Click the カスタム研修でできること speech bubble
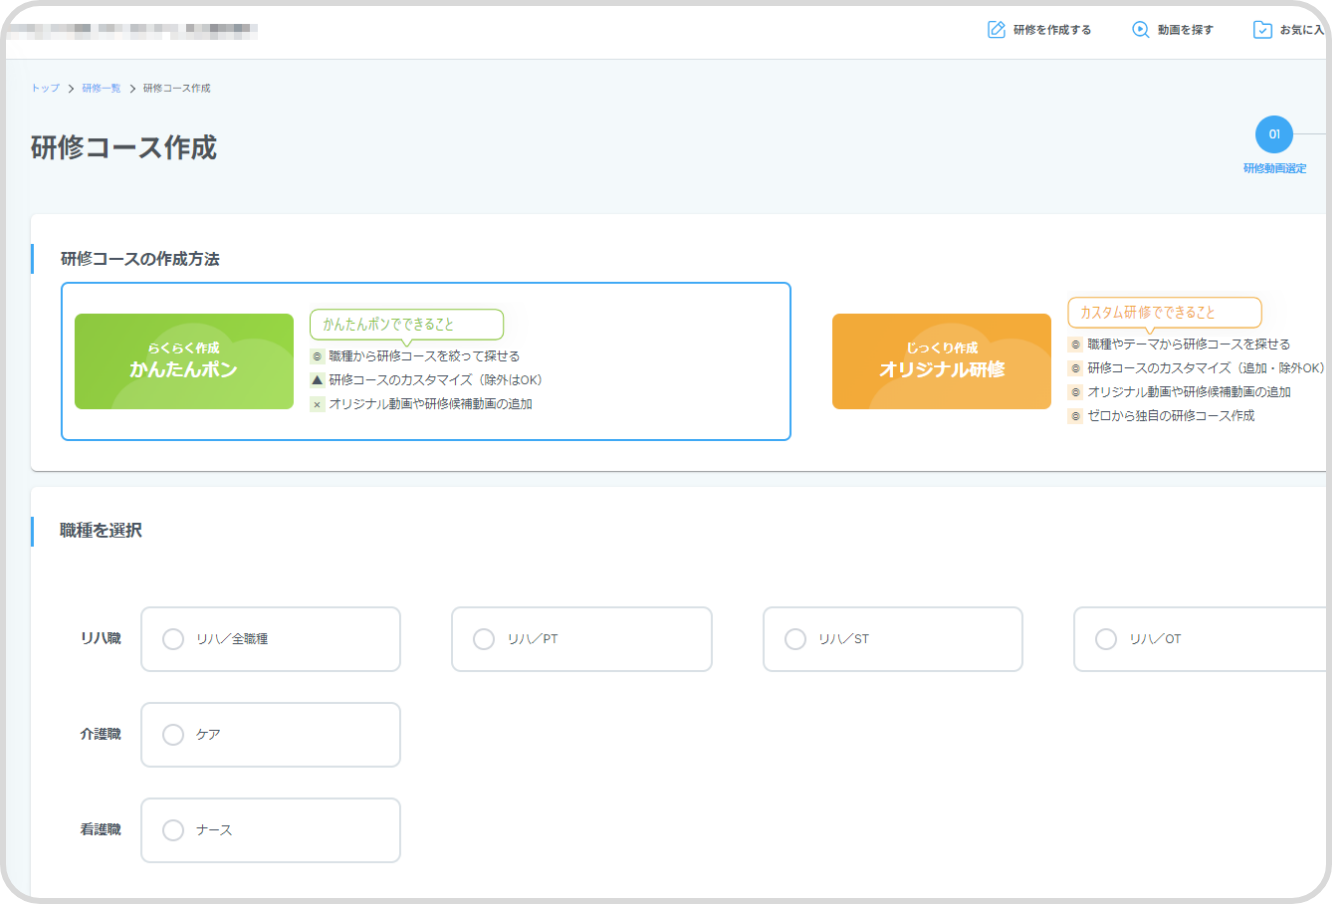Image resolution: width=1332 pixels, height=904 pixels. click(x=1164, y=313)
